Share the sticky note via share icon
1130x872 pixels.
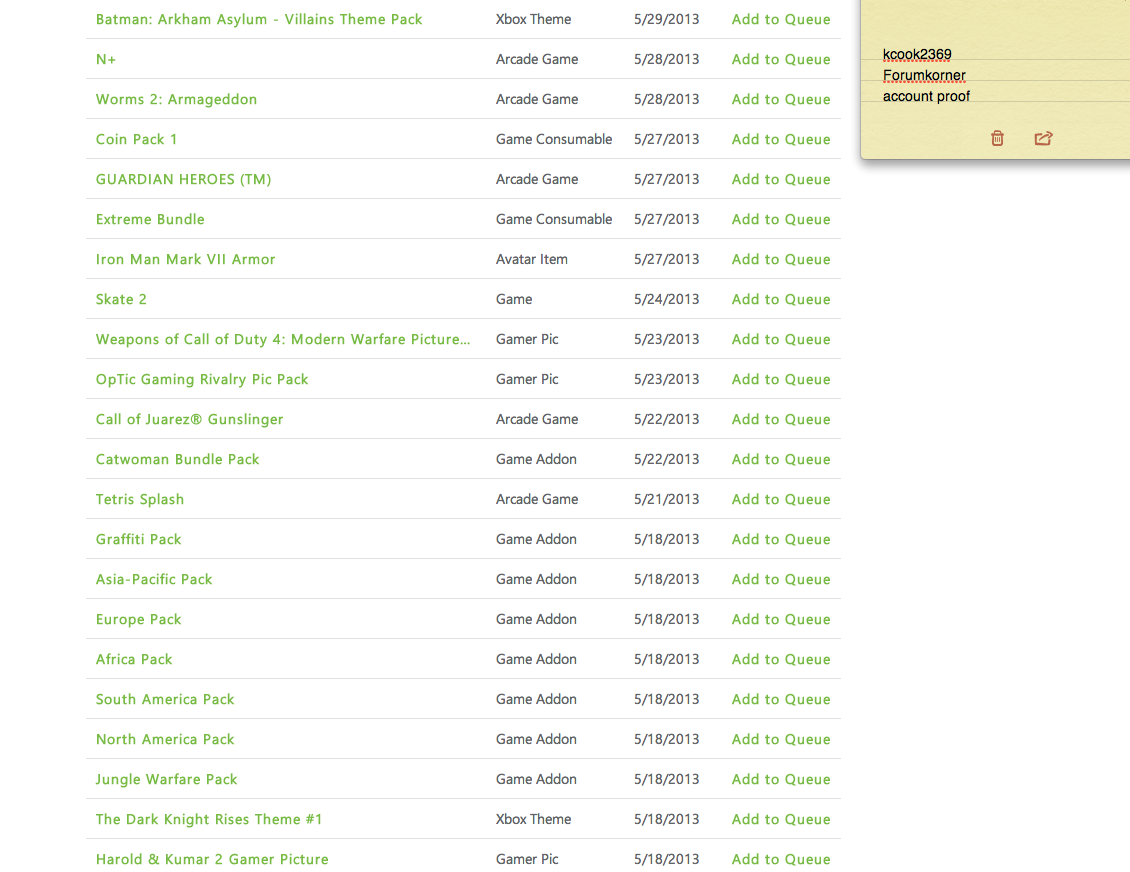pyautogui.click(x=1043, y=138)
